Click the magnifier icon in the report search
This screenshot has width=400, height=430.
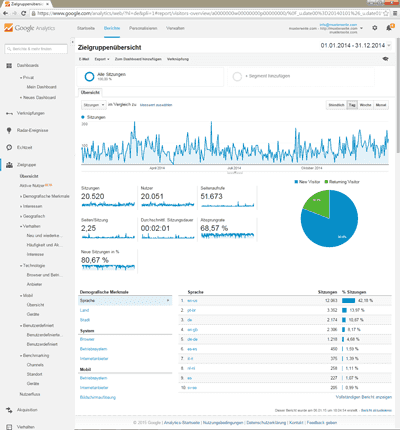point(9,49)
